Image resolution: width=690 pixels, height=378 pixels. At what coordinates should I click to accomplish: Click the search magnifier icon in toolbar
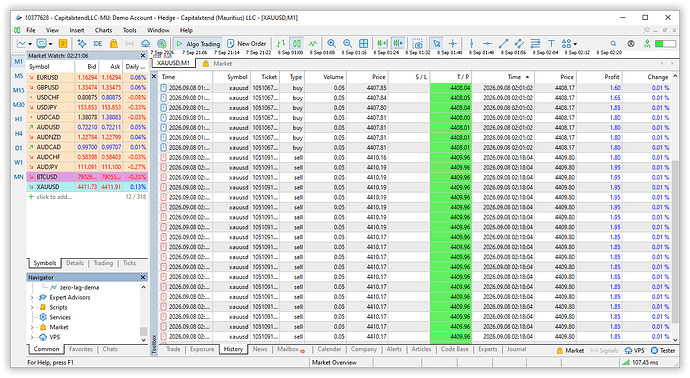[x=613, y=44]
